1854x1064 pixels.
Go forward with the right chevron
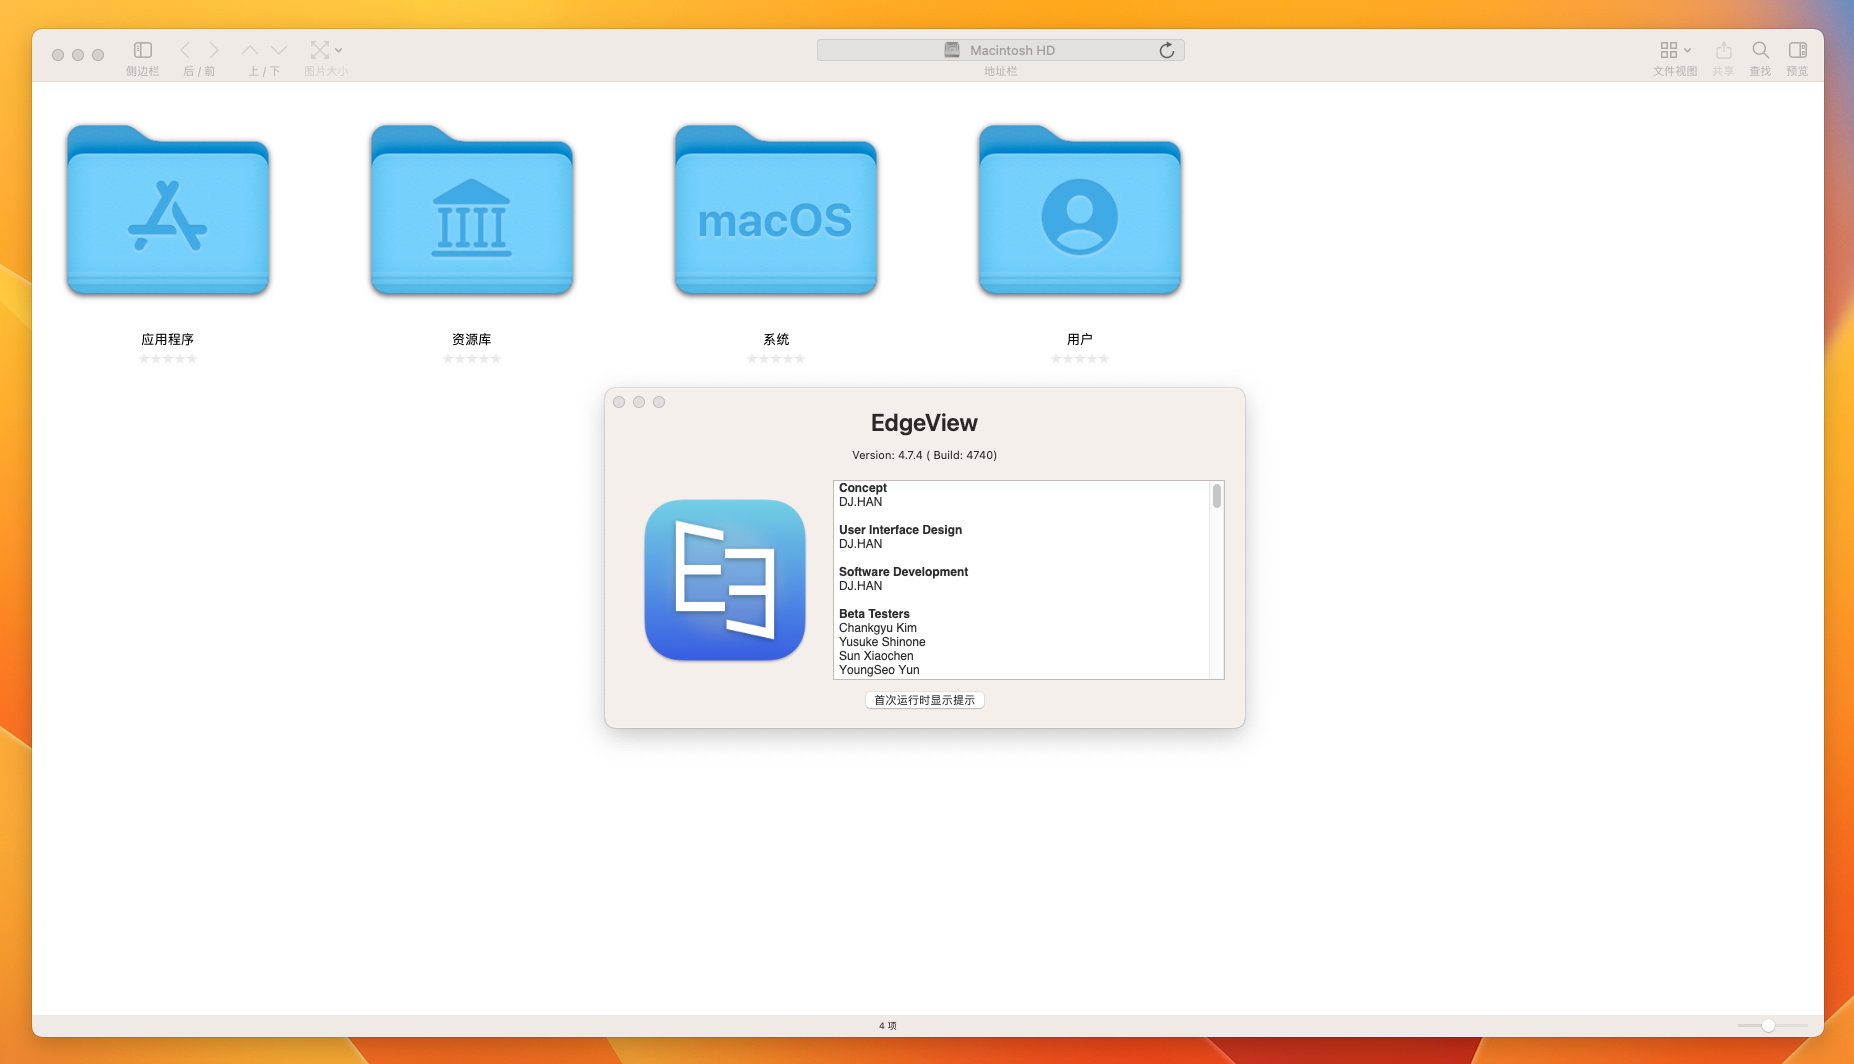click(213, 50)
